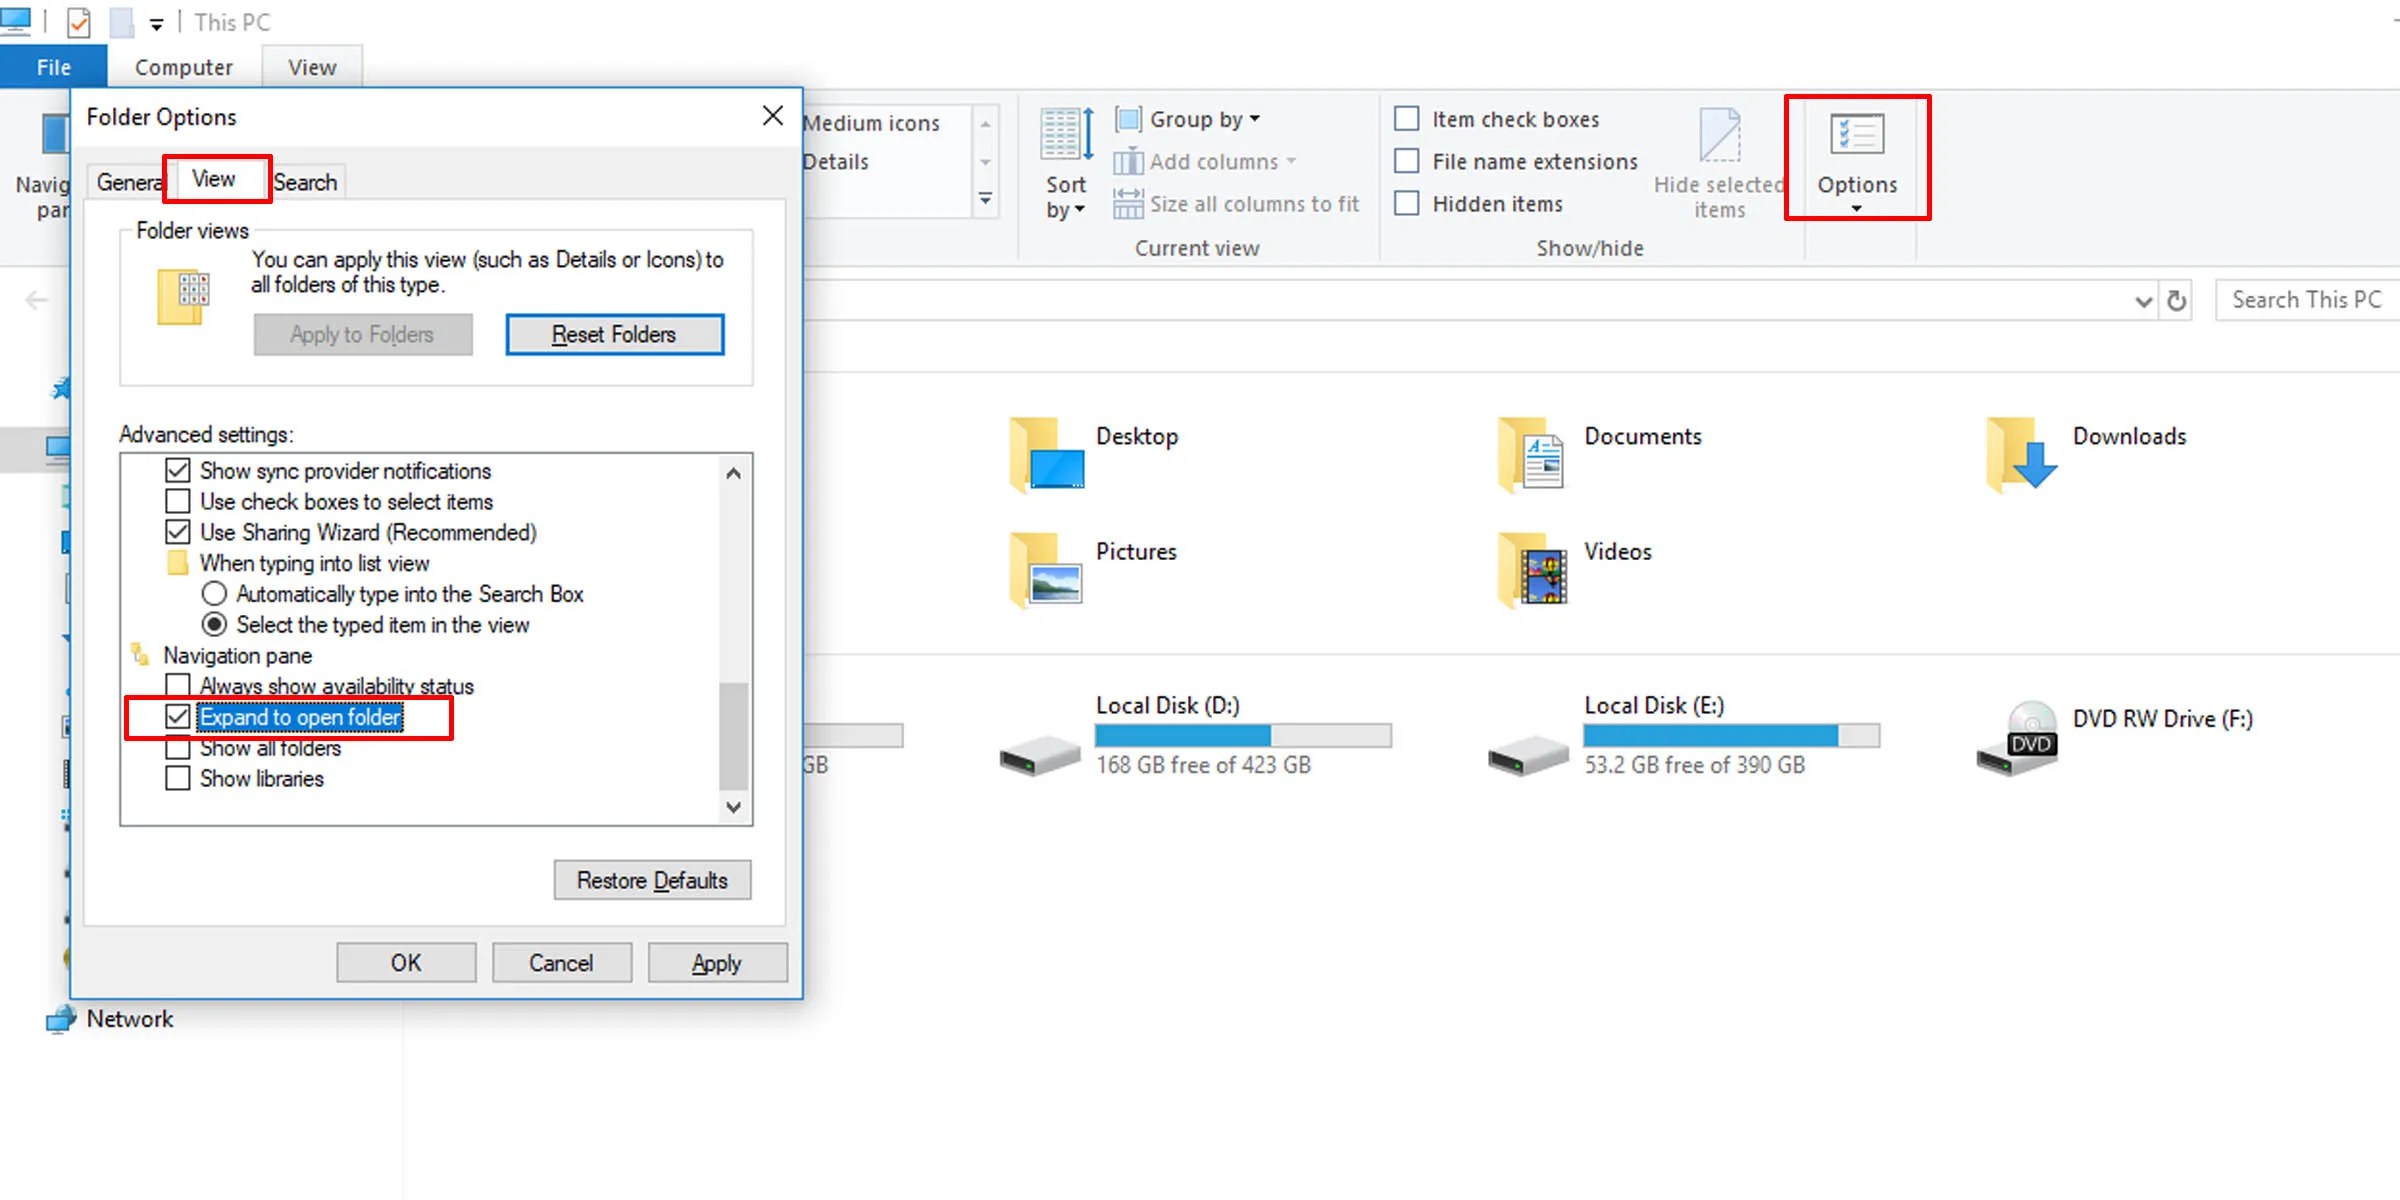The image size is (2400, 1200).
Task: Switch to the Search tab in Folder Options
Action: point(306,181)
